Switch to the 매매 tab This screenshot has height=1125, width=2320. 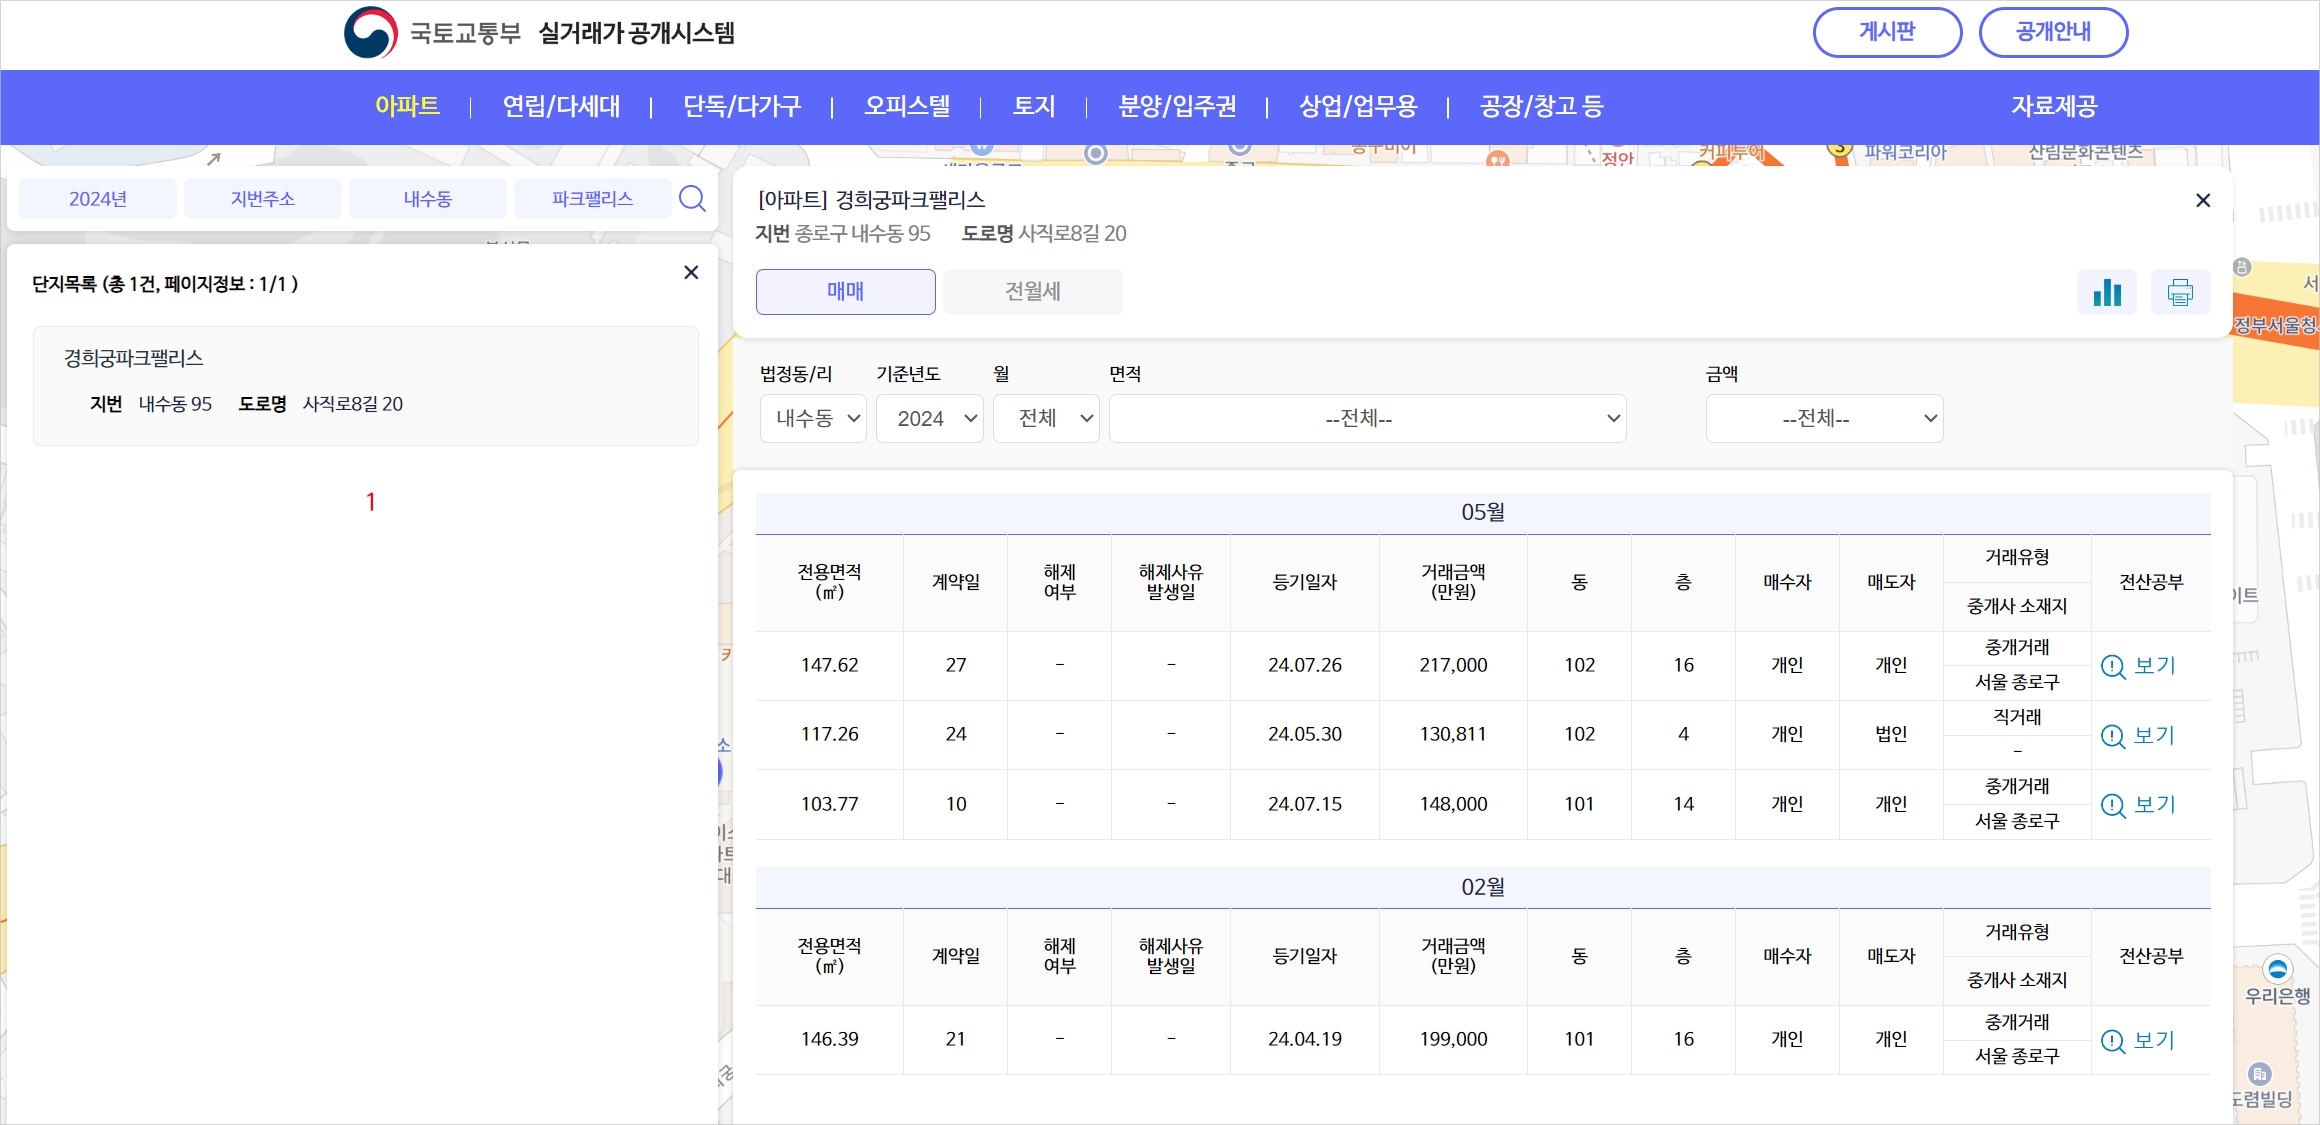pyautogui.click(x=846, y=292)
